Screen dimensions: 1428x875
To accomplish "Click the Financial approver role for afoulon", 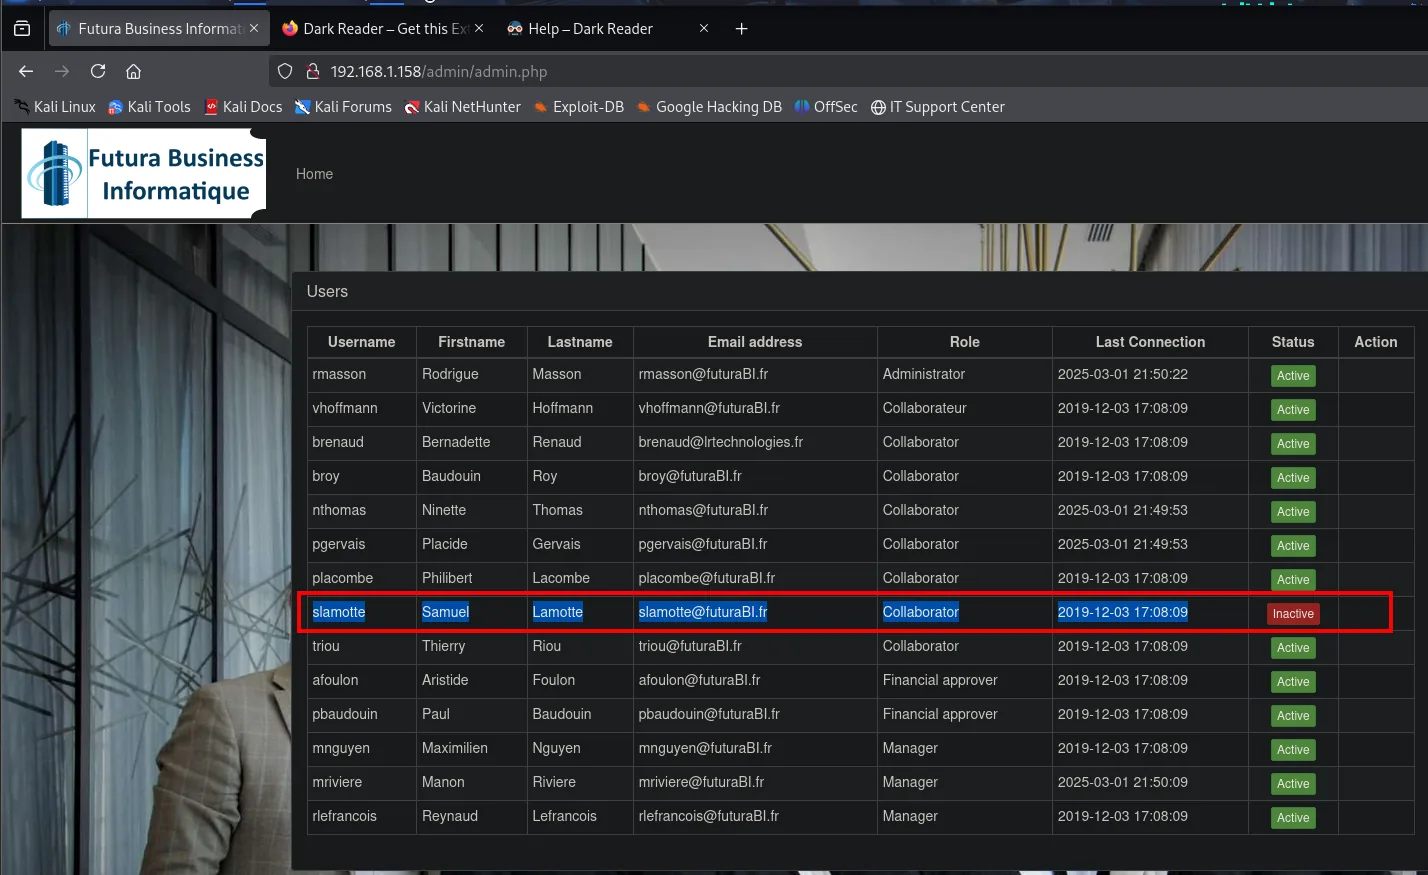I will point(940,680).
